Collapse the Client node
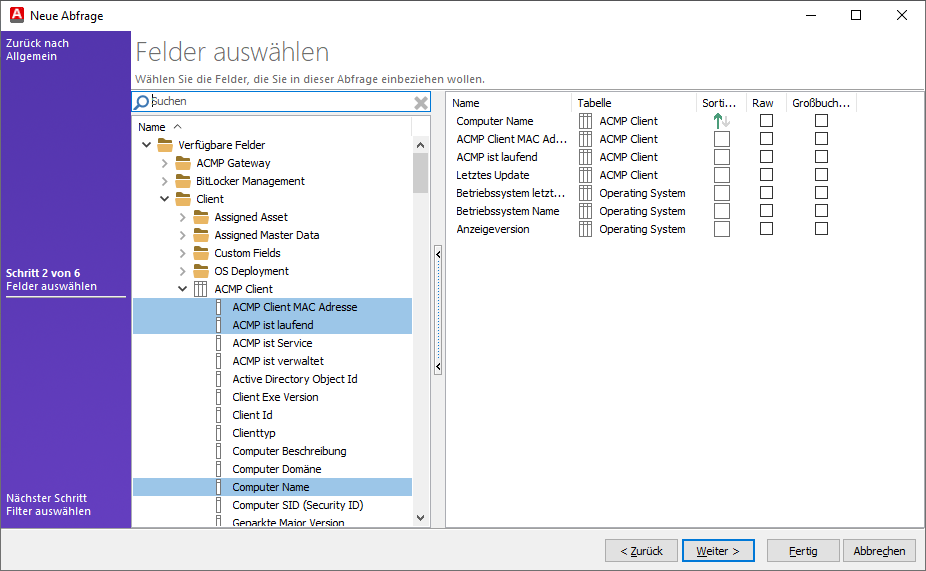Screen dimensions: 926x571 pos(165,198)
